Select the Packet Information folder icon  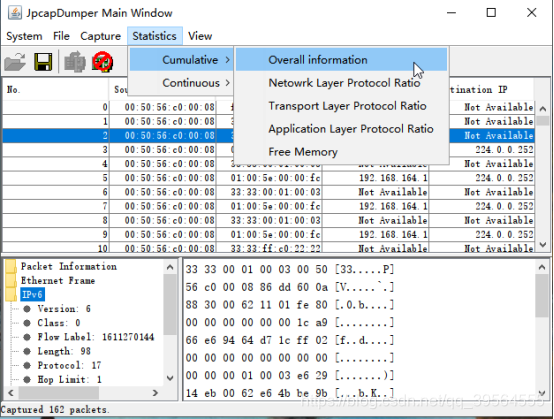pyautogui.click(x=11, y=266)
